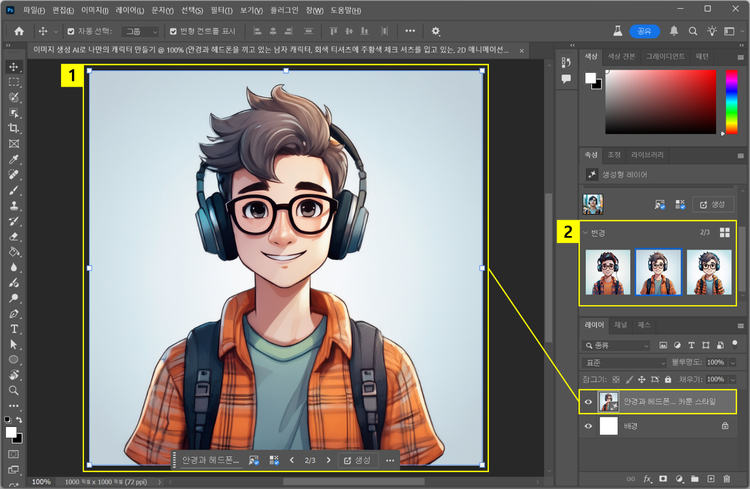Select the Eyedropper tool
This screenshot has width=750, height=489.
[14, 159]
